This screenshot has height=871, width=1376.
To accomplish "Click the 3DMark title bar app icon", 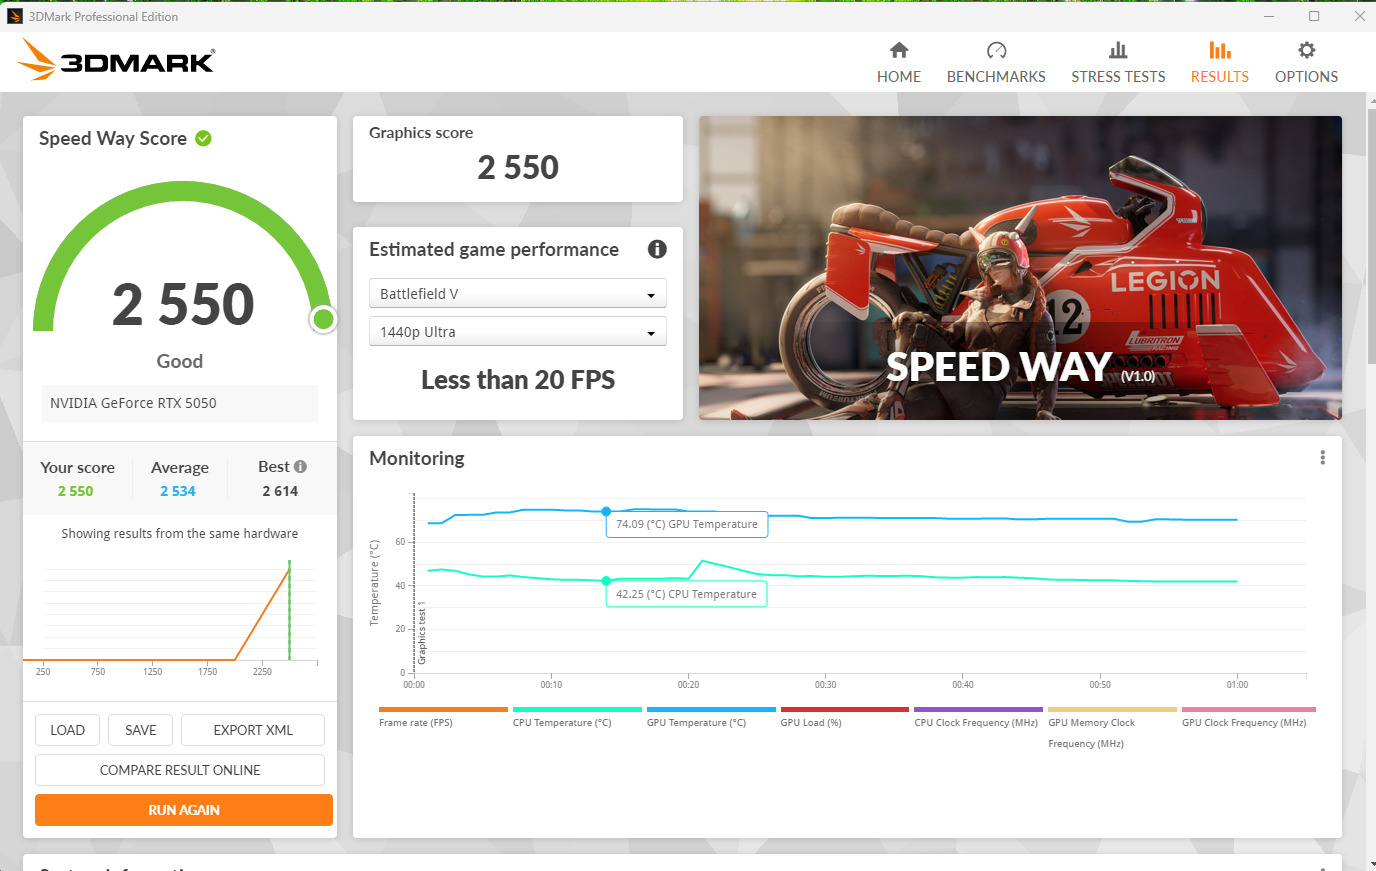I will click(x=15, y=16).
